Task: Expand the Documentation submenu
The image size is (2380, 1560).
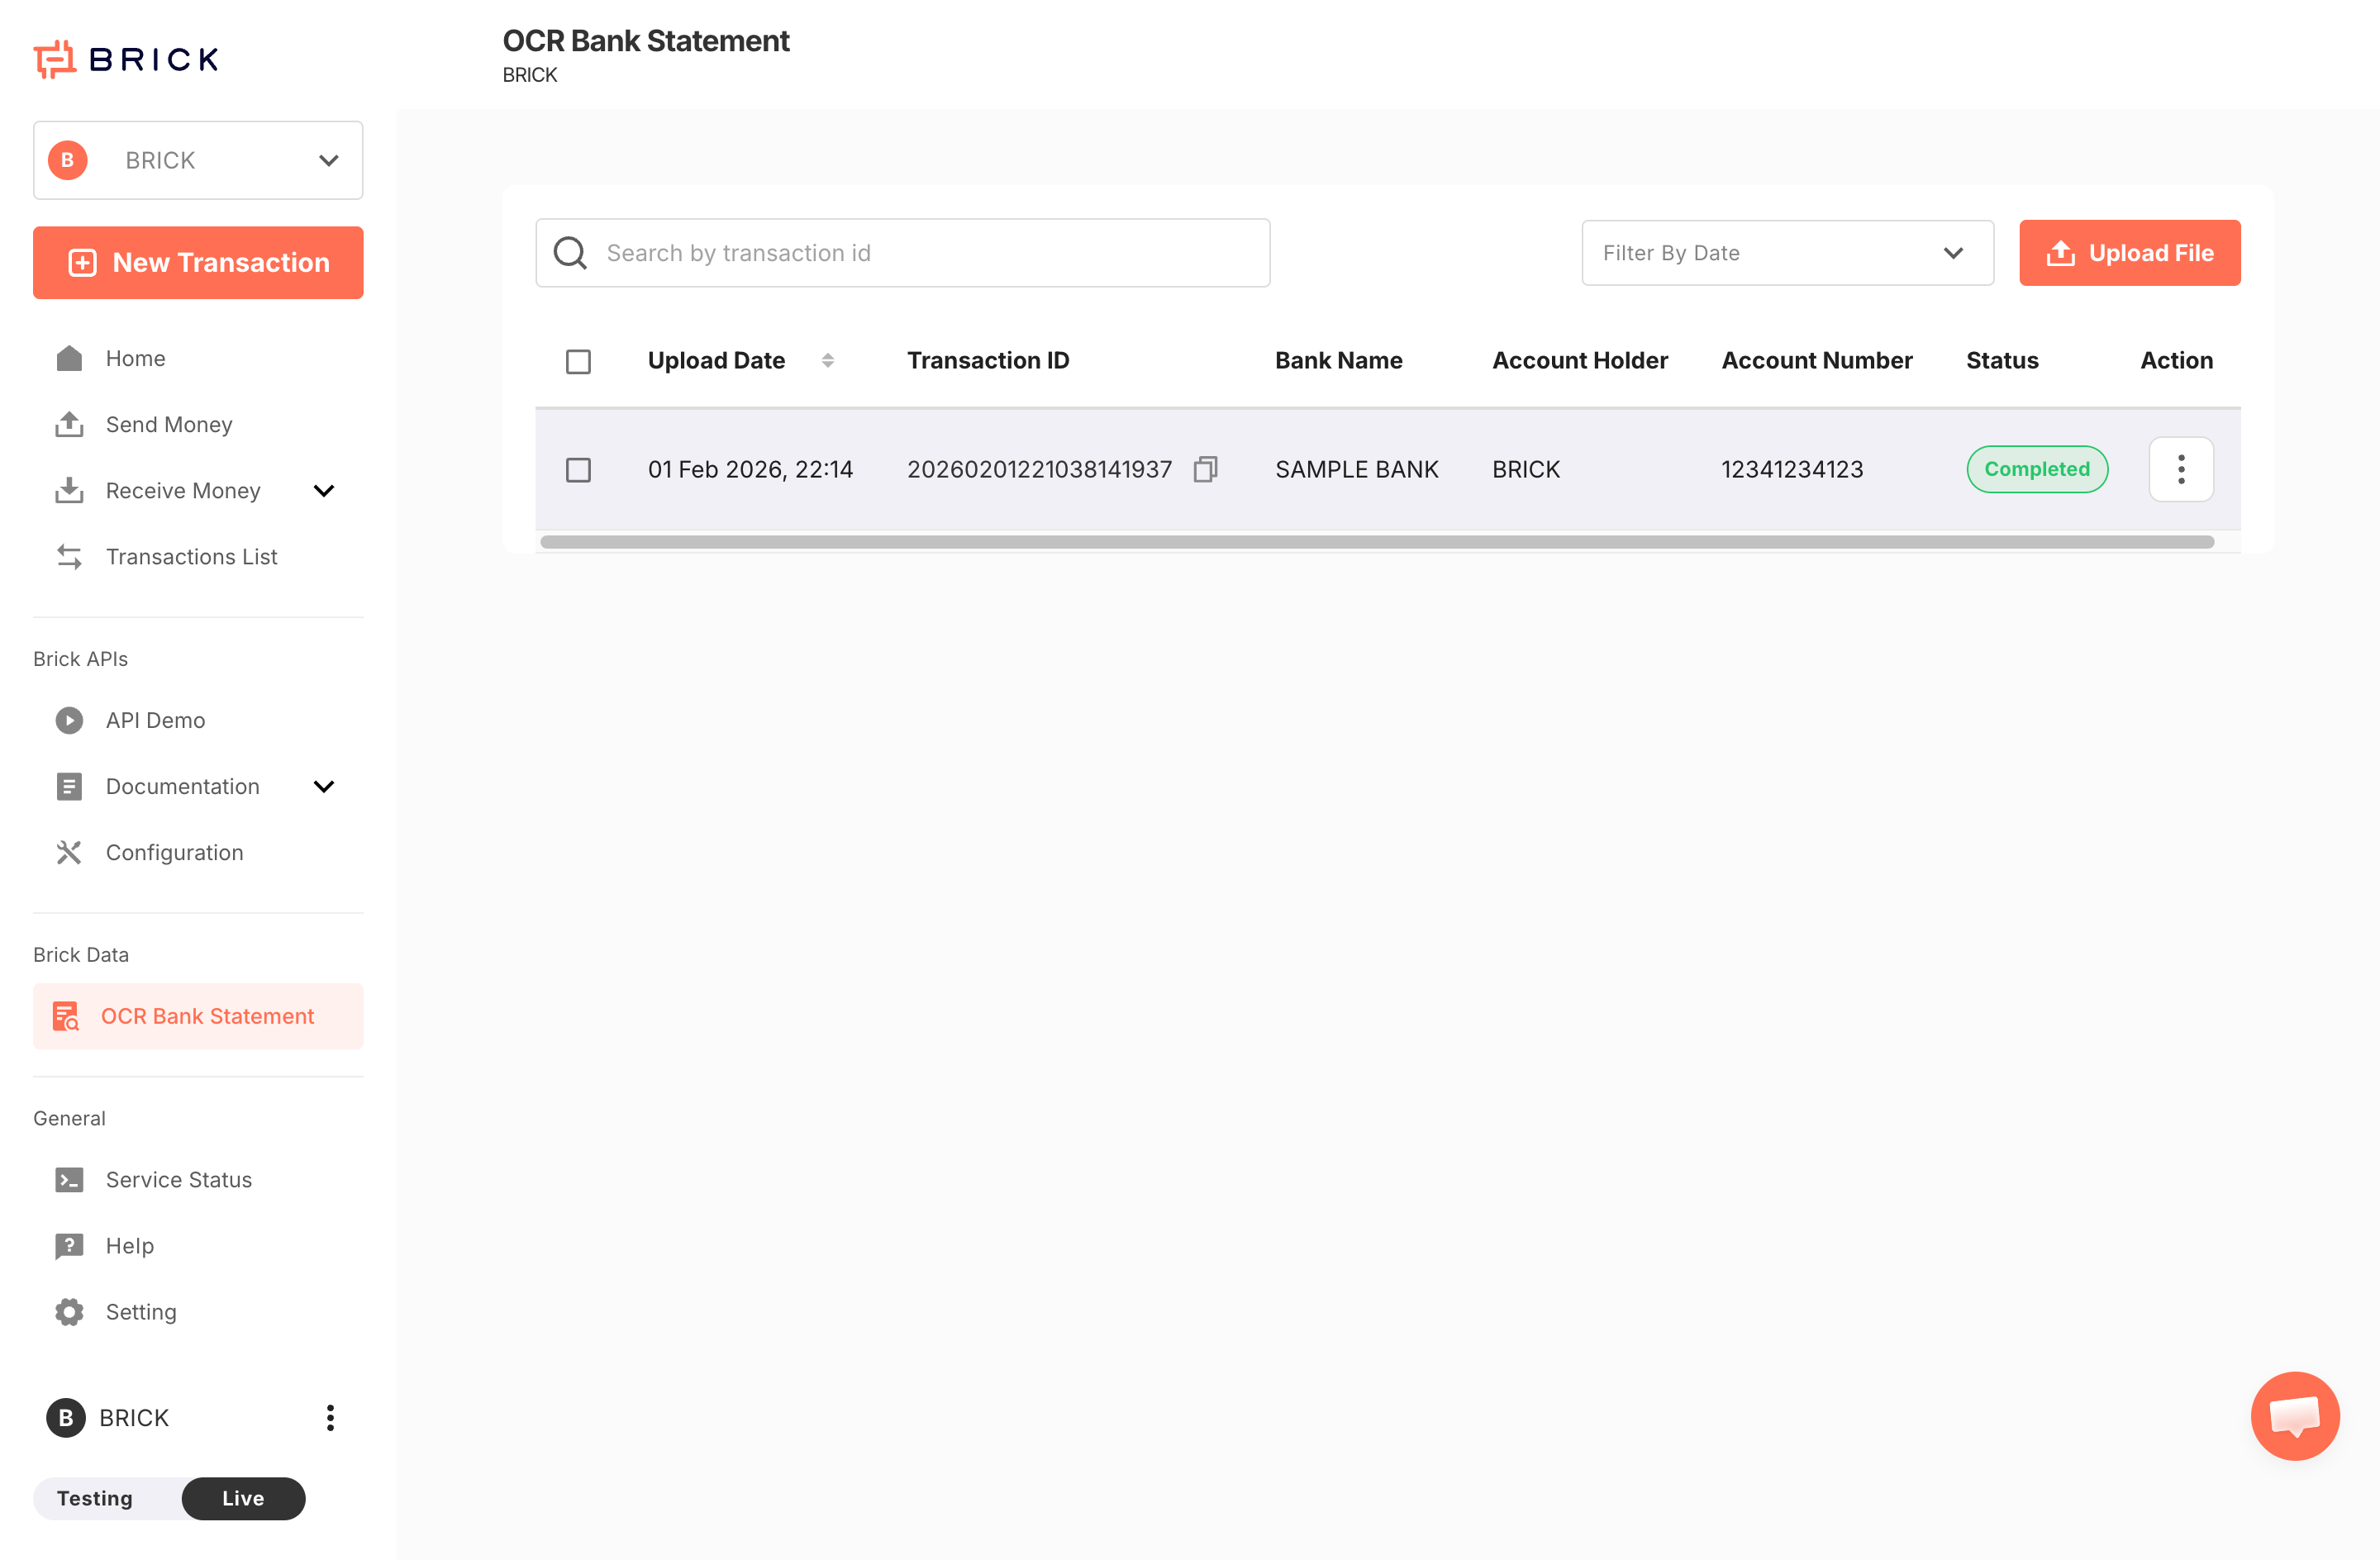Action: tap(323, 787)
